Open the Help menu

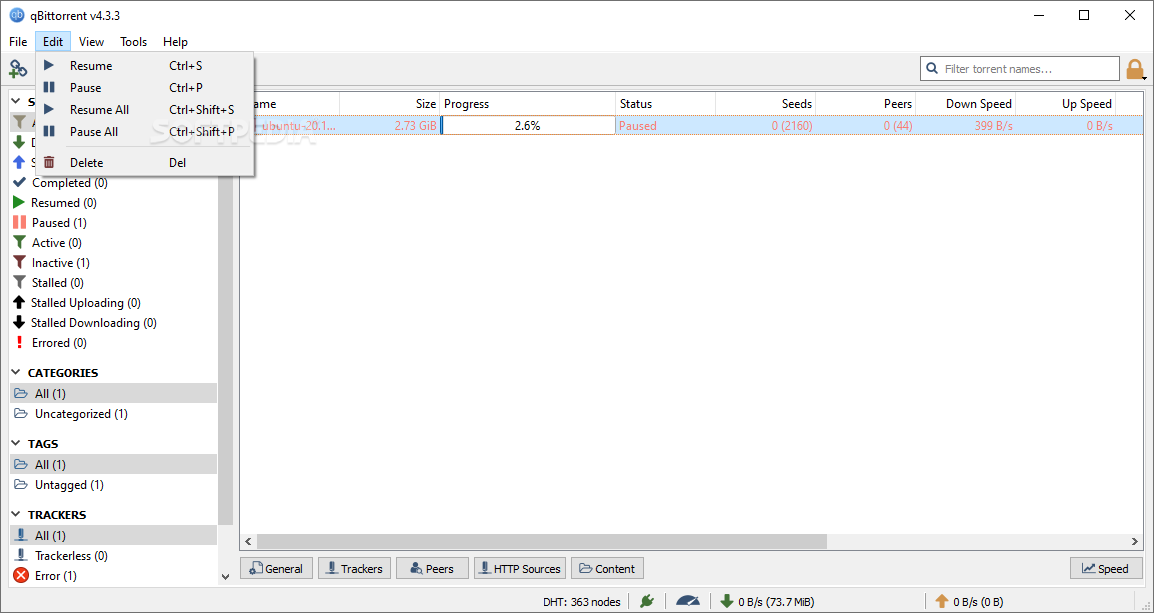point(175,42)
